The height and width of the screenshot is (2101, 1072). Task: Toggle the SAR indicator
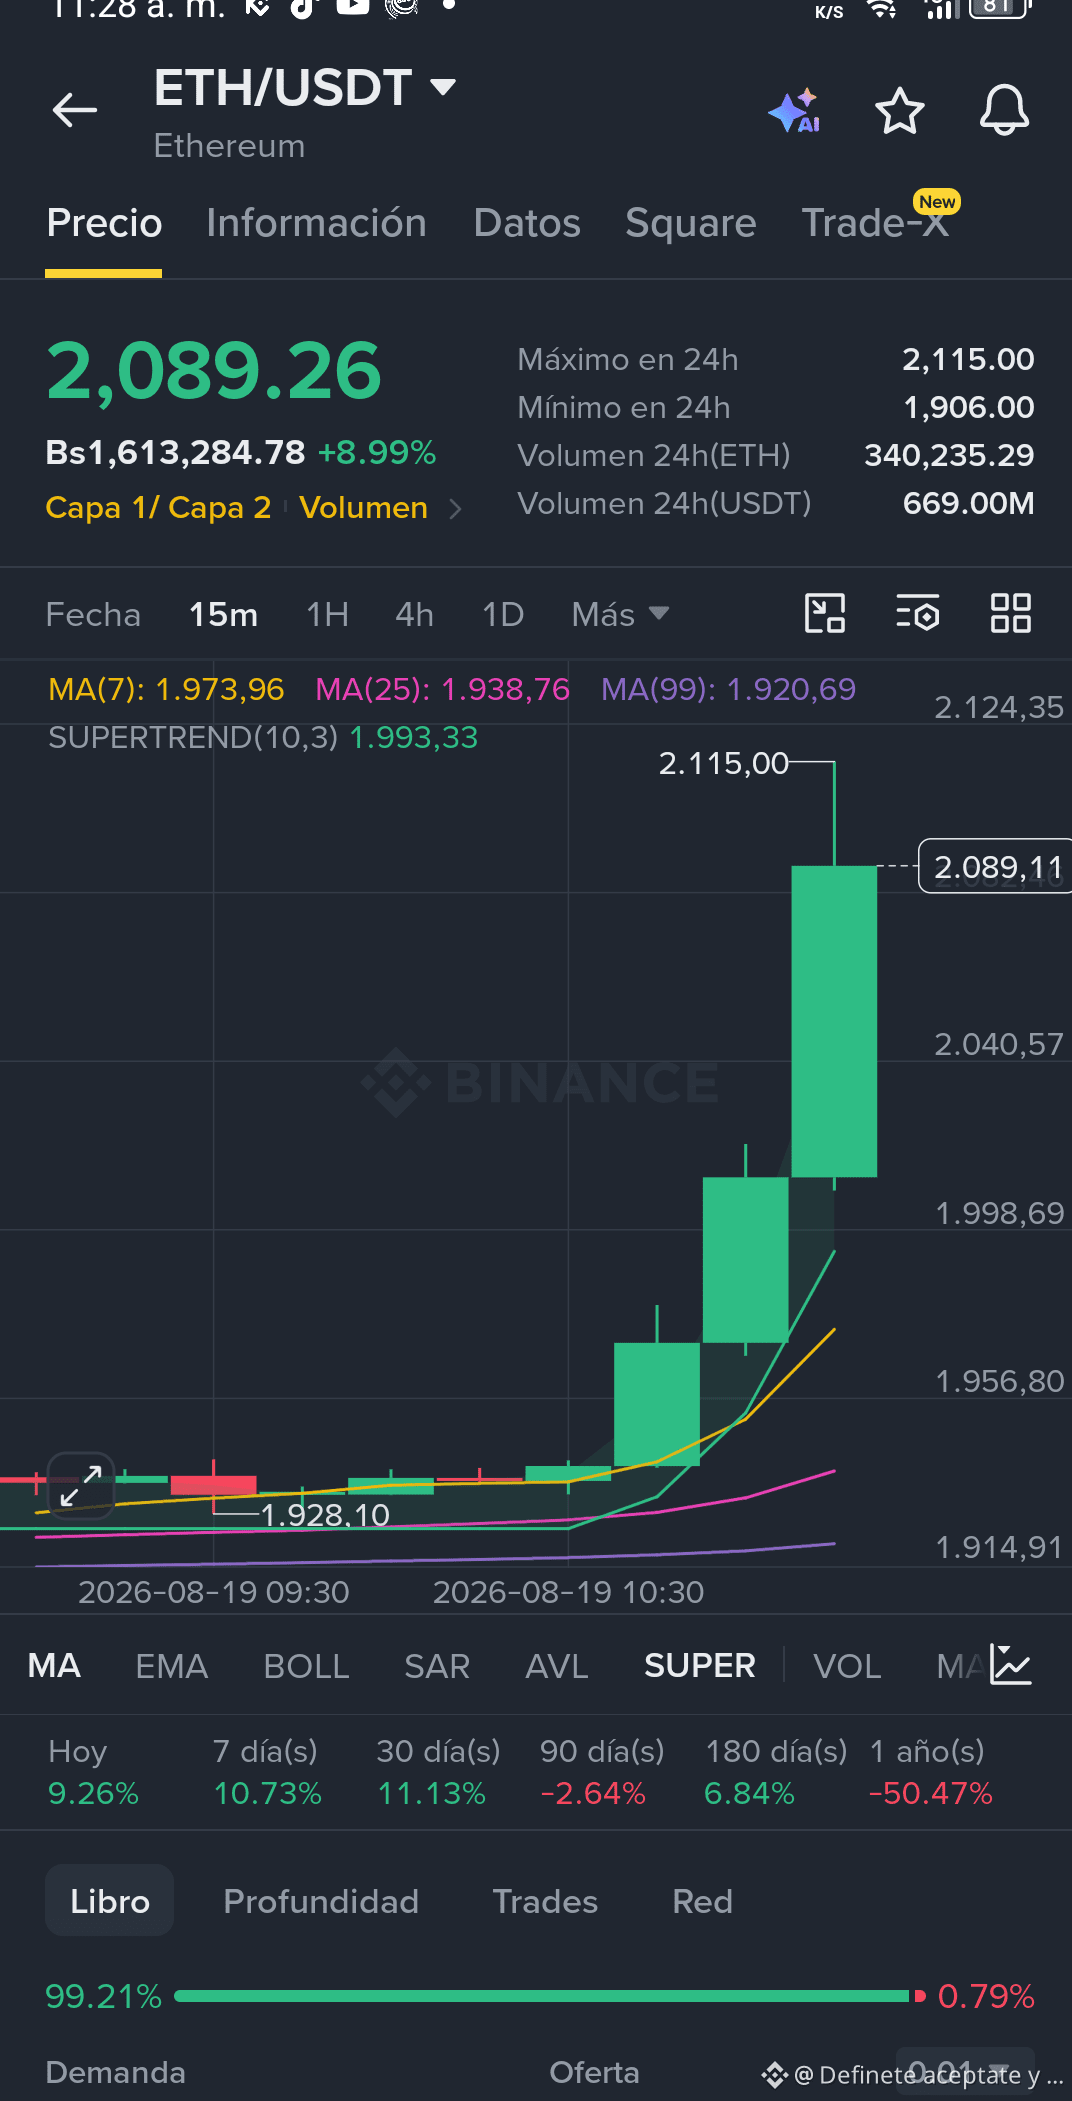point(437,1666)
